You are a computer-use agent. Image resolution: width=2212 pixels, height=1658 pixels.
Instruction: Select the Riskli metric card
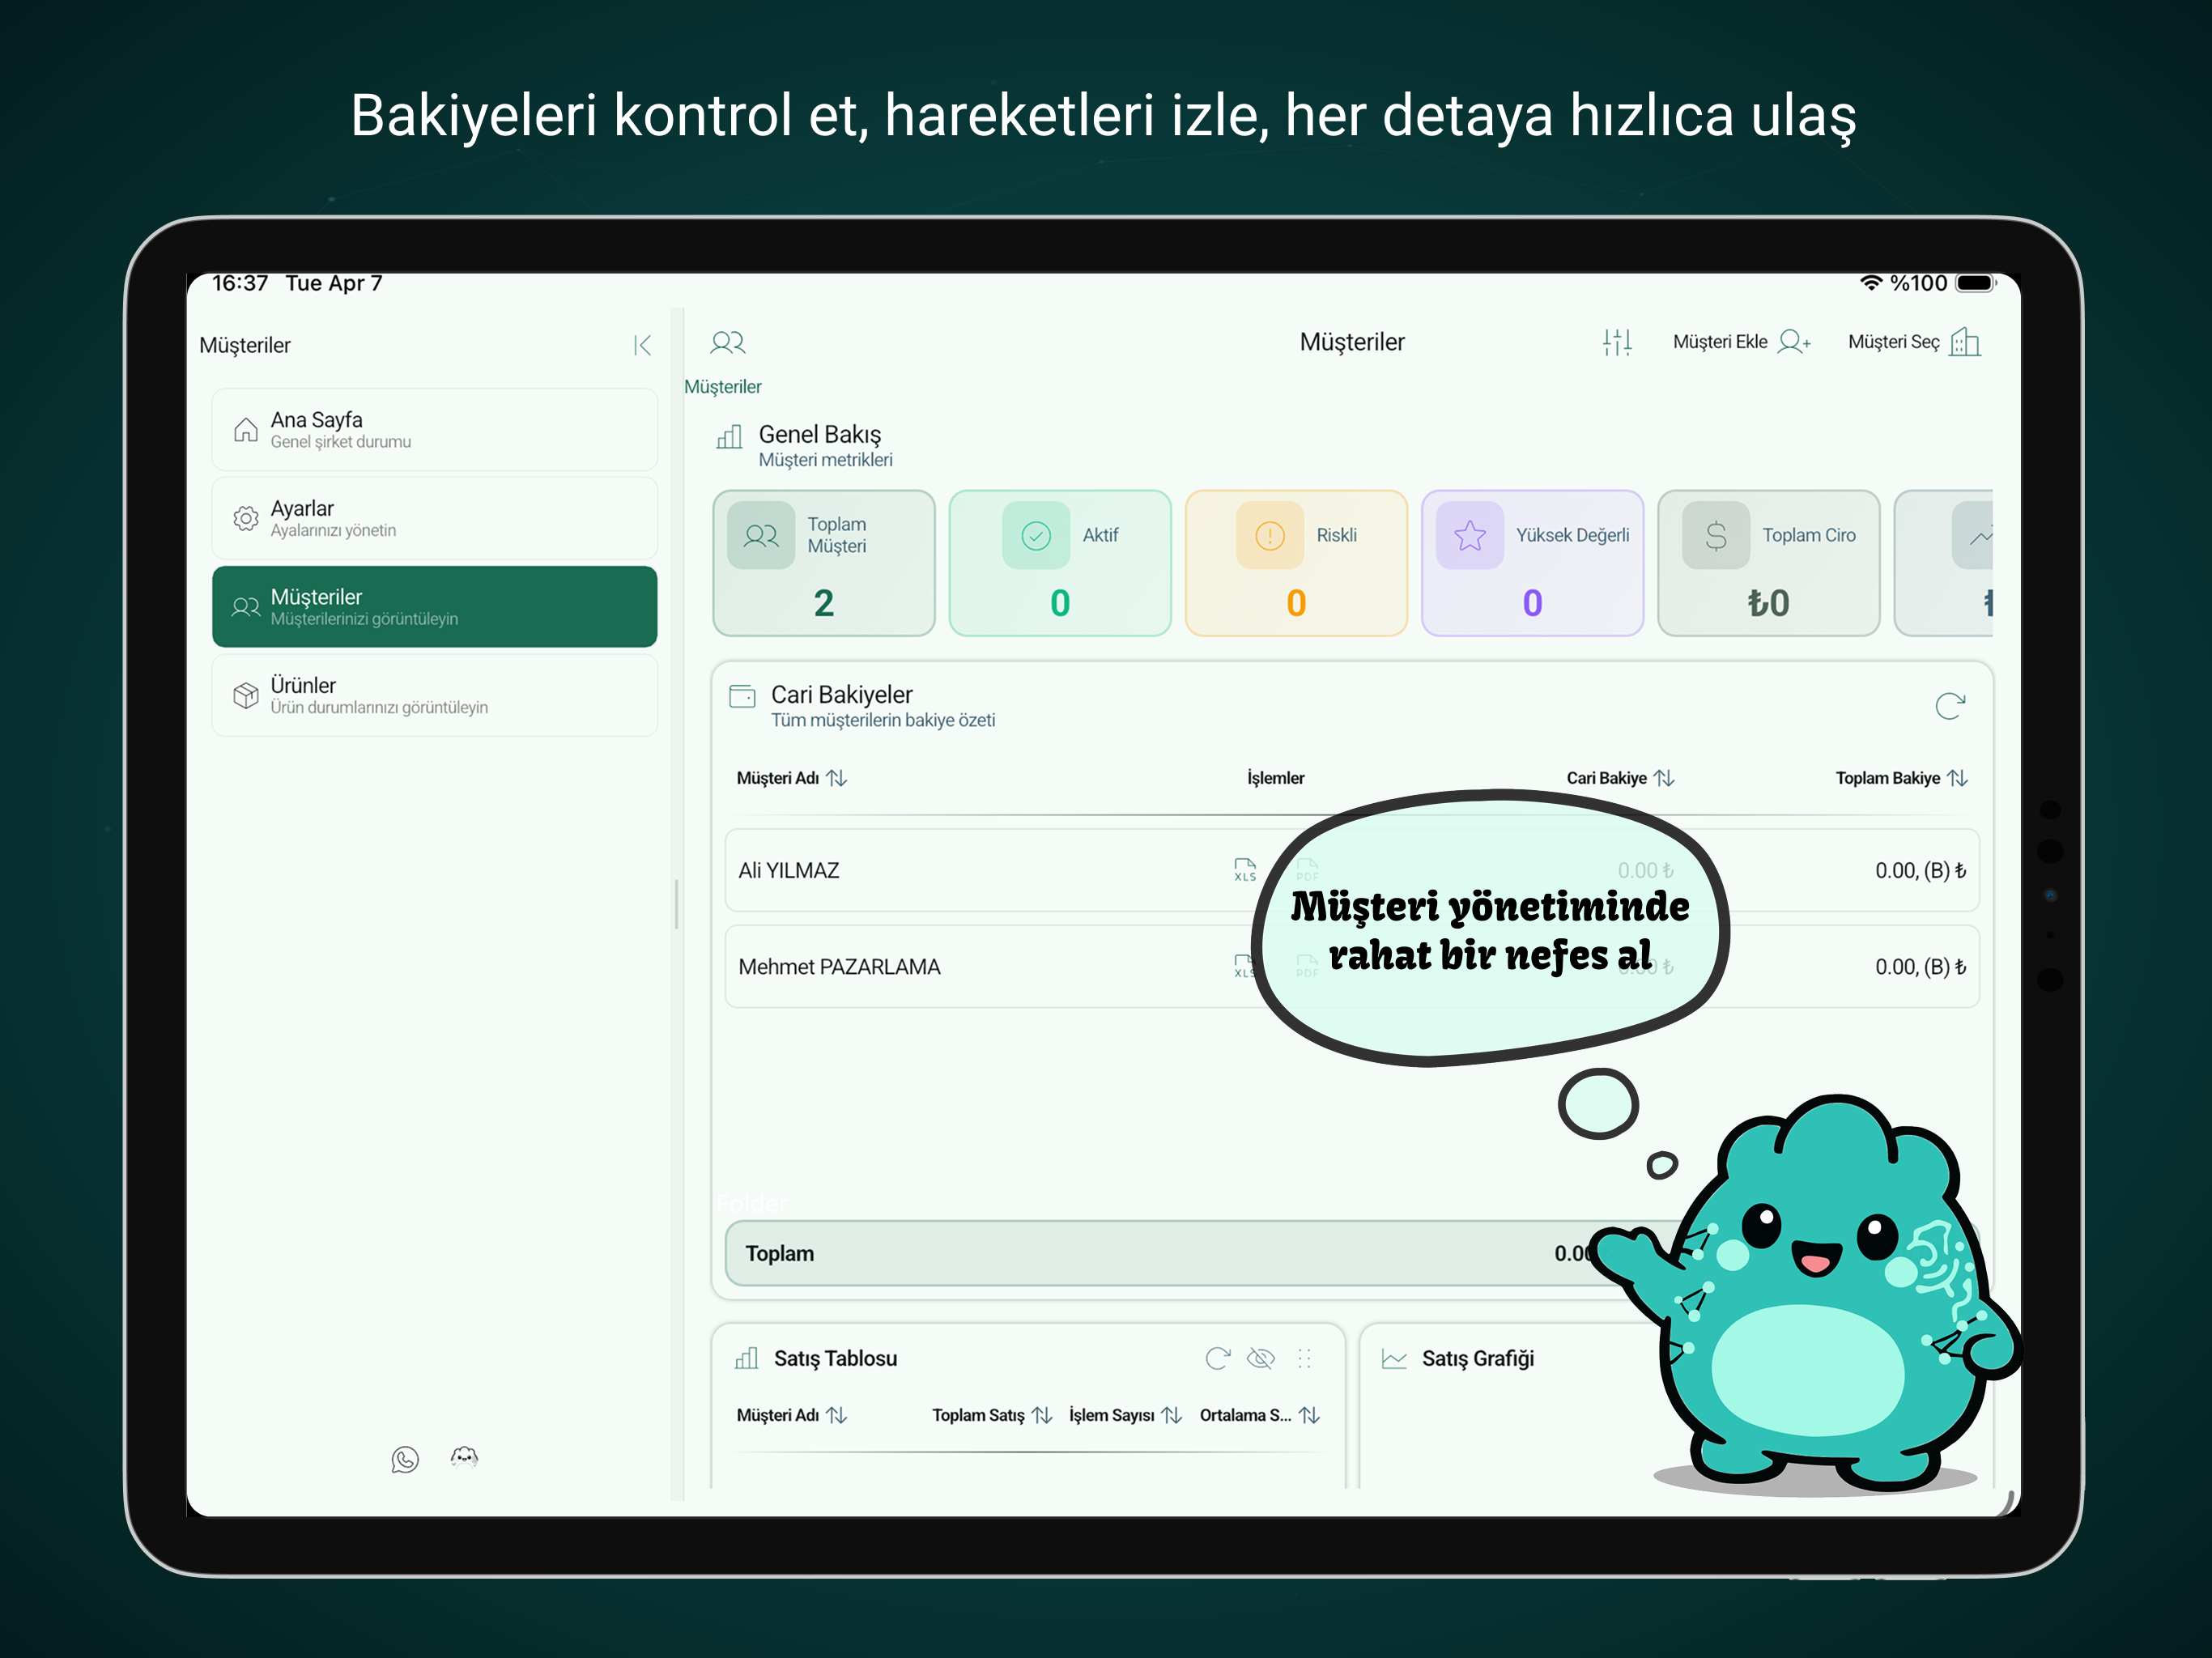point(1296,563)
